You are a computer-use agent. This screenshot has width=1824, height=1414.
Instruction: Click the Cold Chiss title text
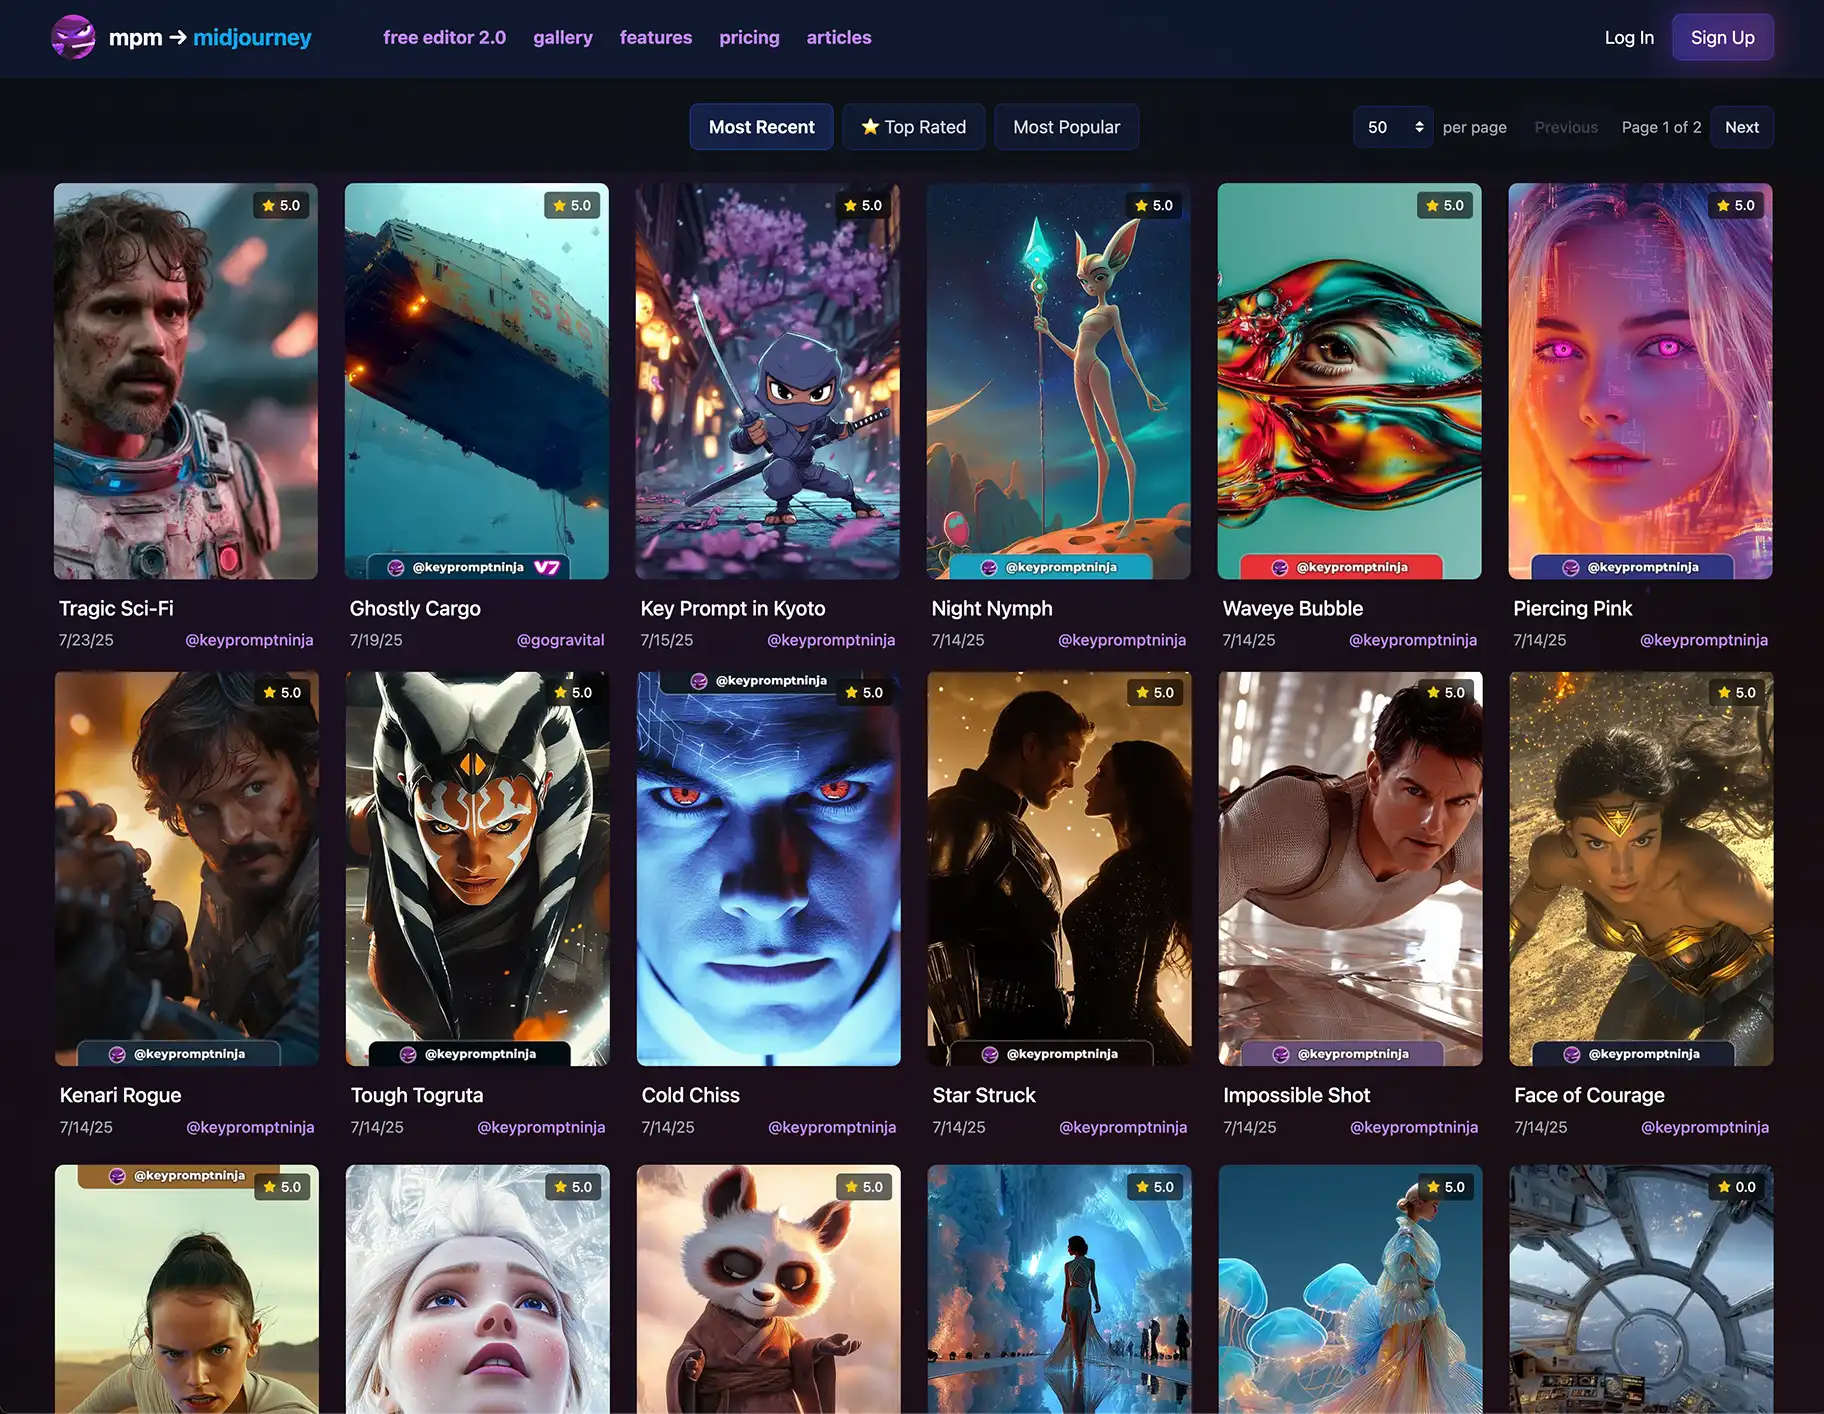click(x=691, y=1095)
